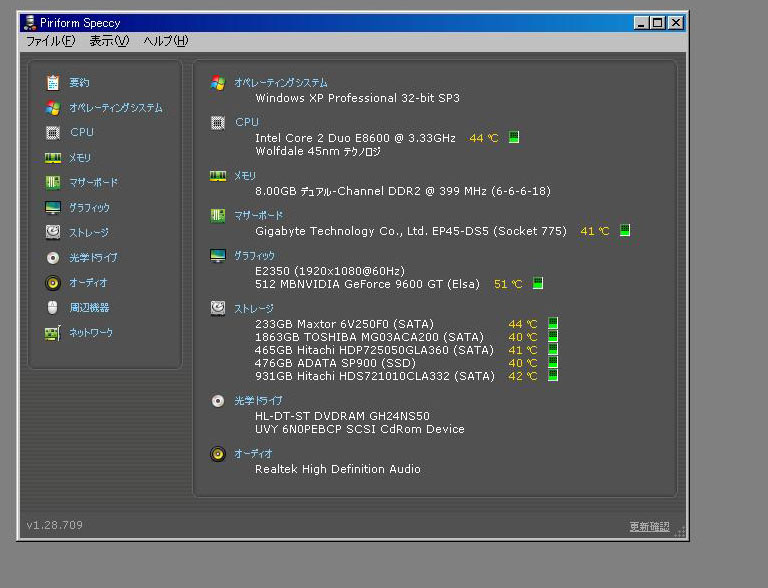
Task: Click the メモリ RAM icon in sidebar
Action: pos(53,158)
